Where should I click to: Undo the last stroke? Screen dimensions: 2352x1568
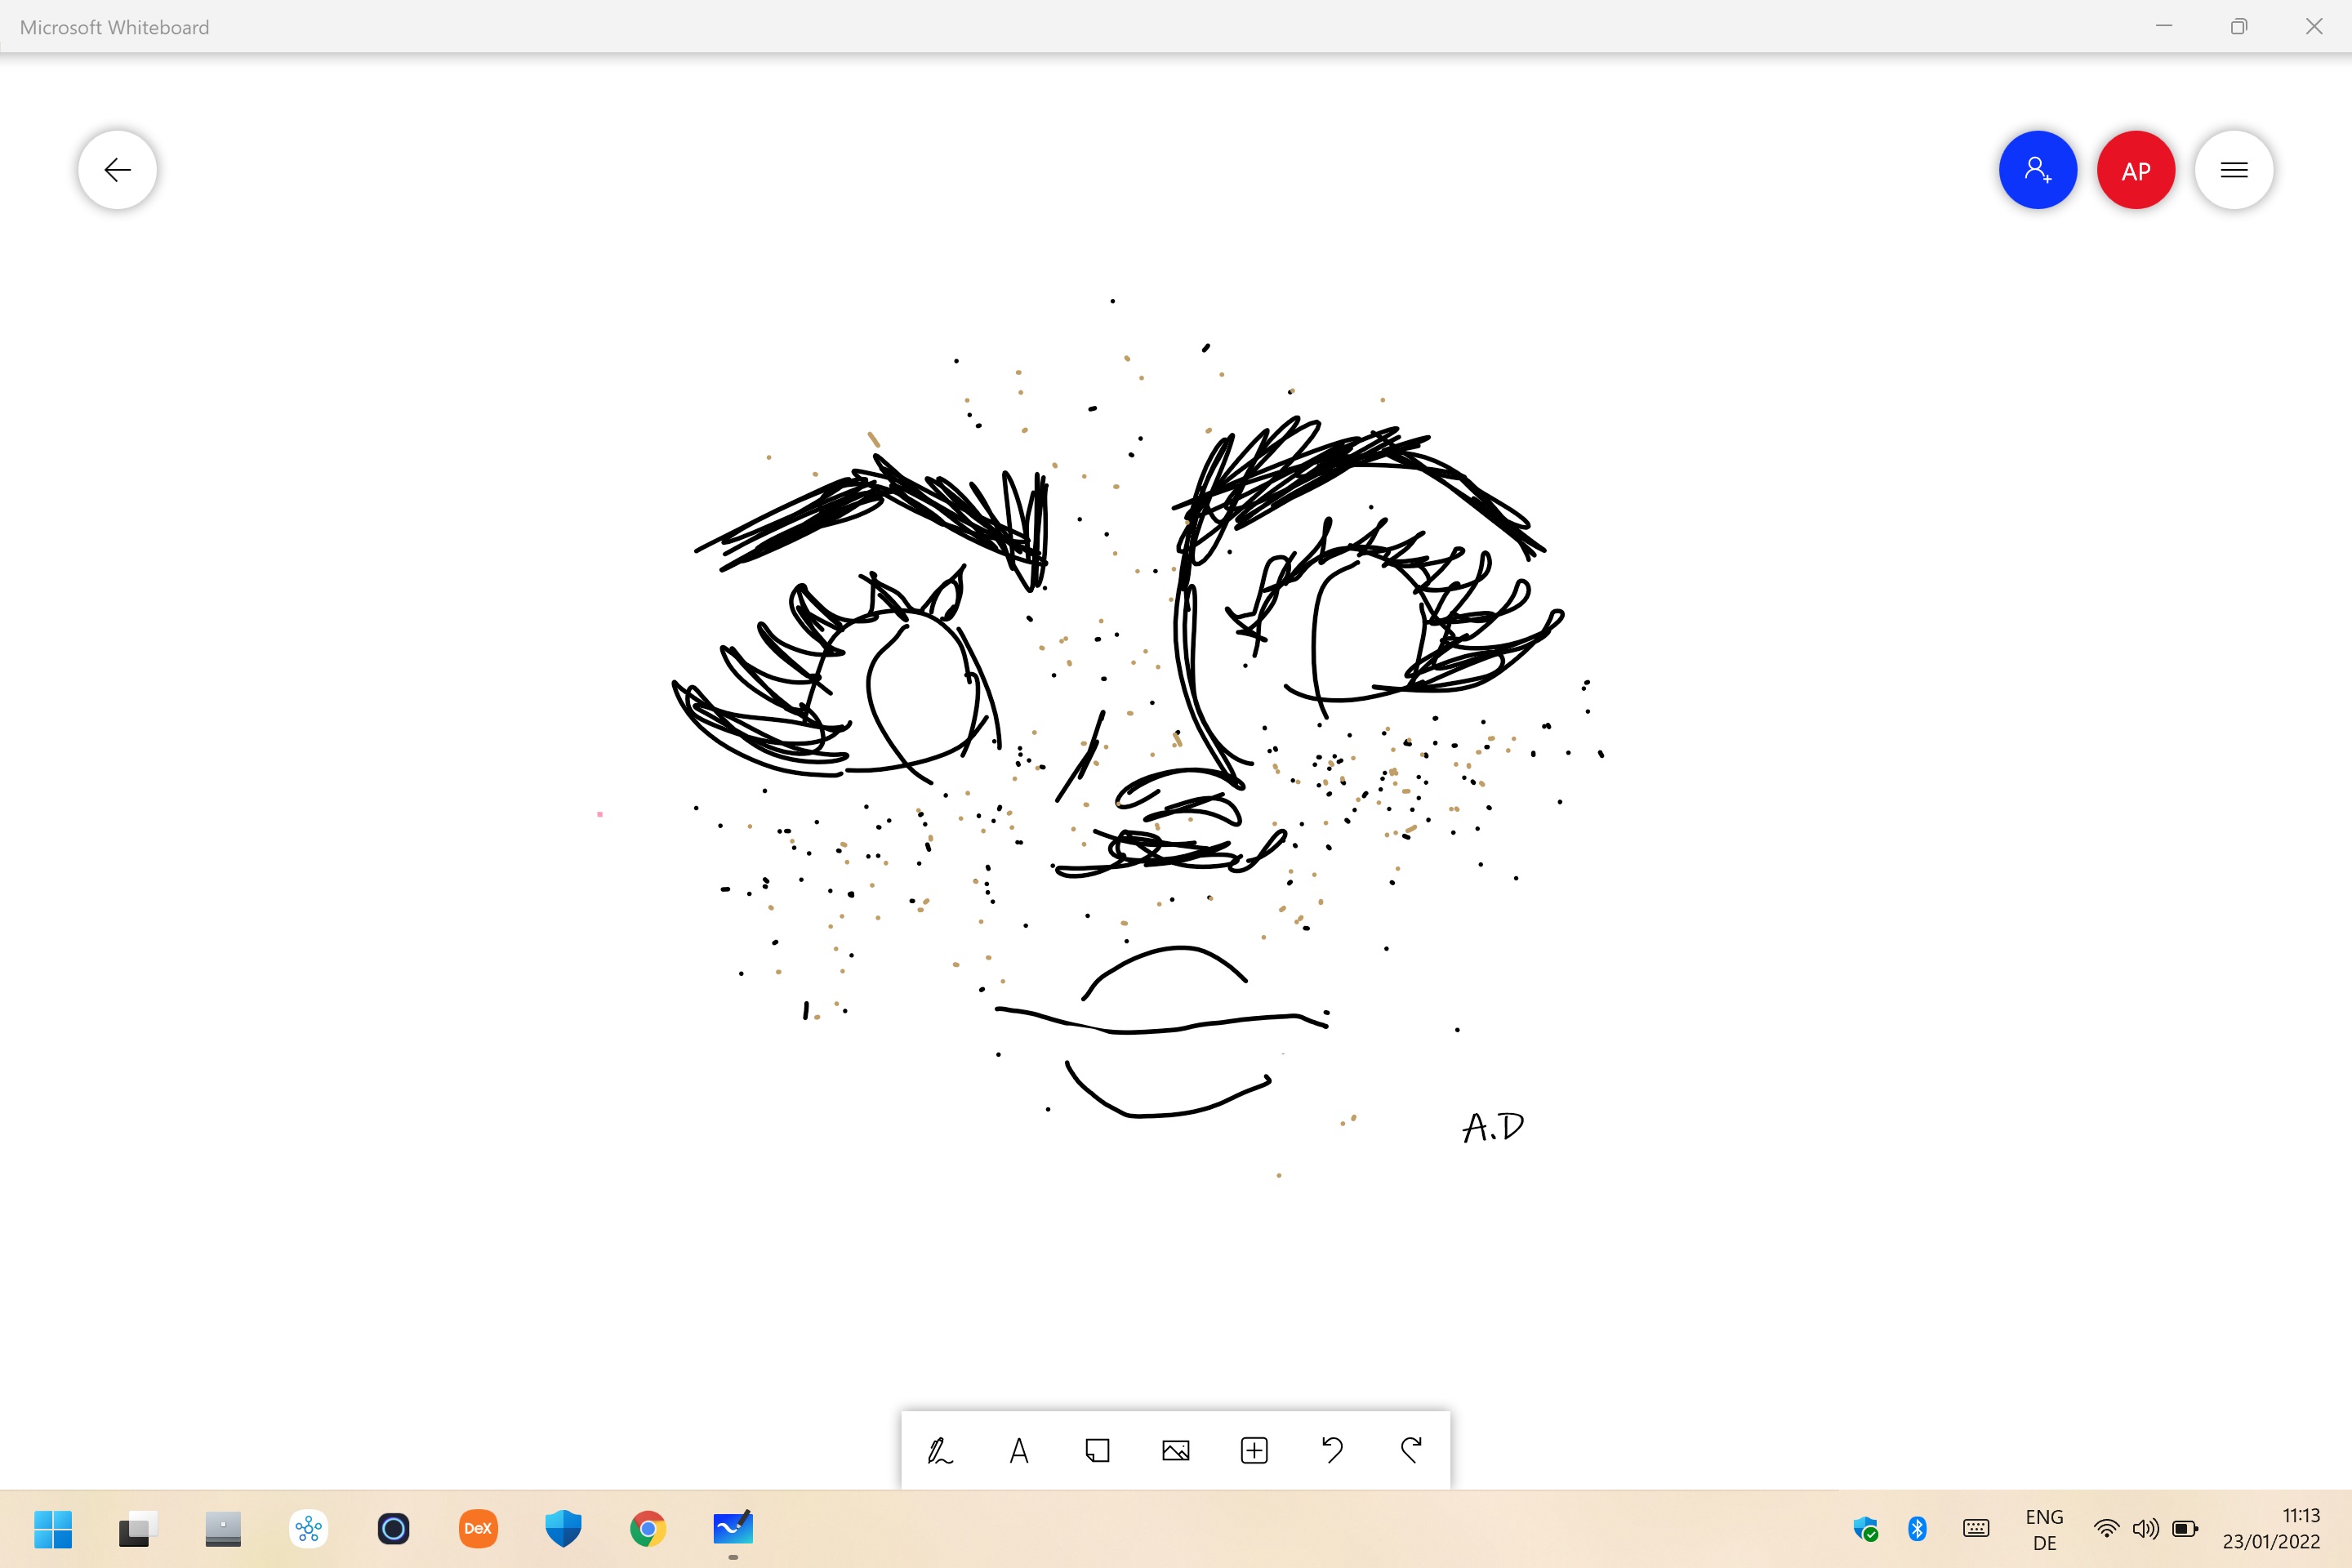pos(1332,1450)
